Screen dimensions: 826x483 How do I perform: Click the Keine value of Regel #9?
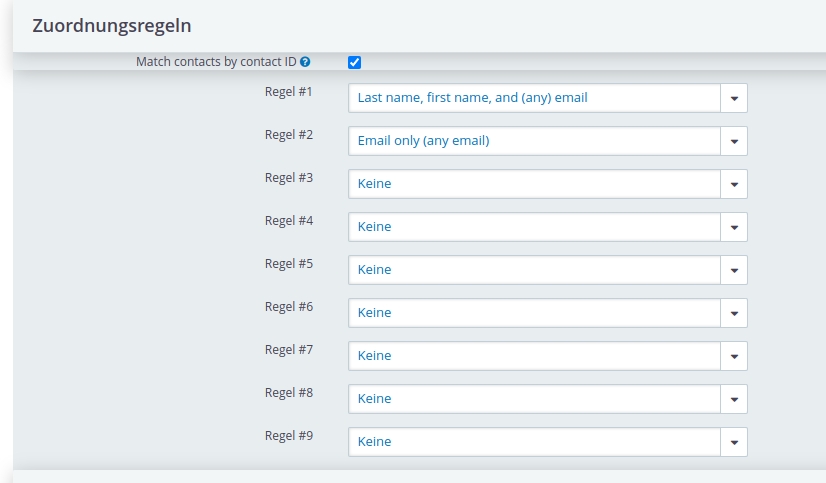pyautogui.click(x=375, y=442)
